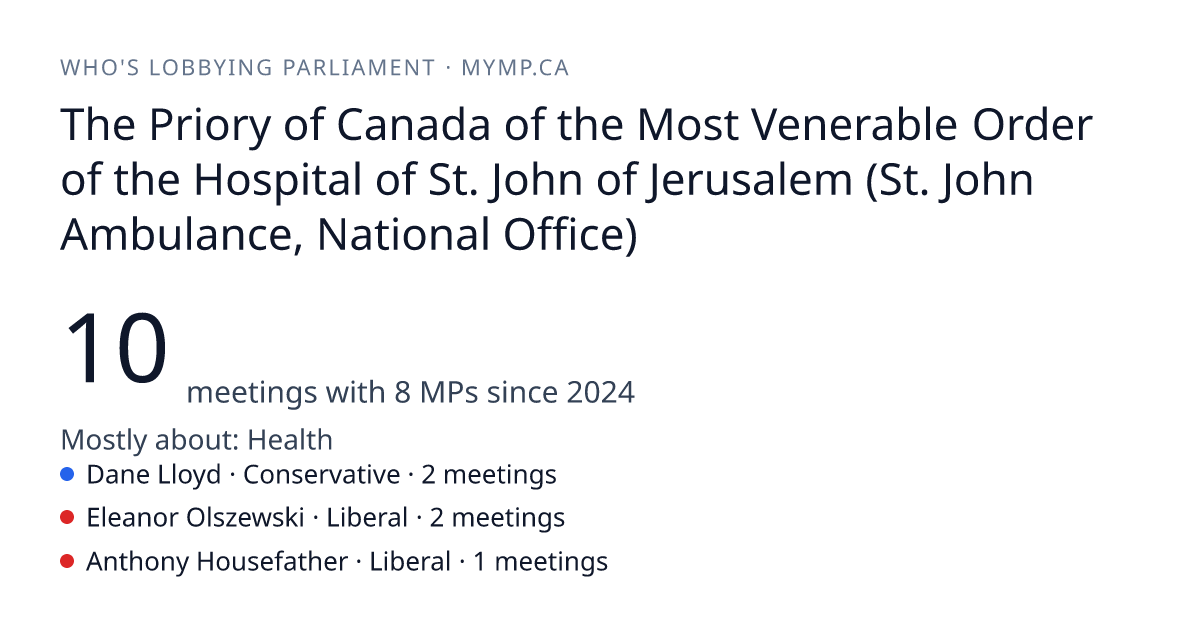Click '2 meetings' in Dane Lloyd row
1200x630 pixels.
[489, 474]
